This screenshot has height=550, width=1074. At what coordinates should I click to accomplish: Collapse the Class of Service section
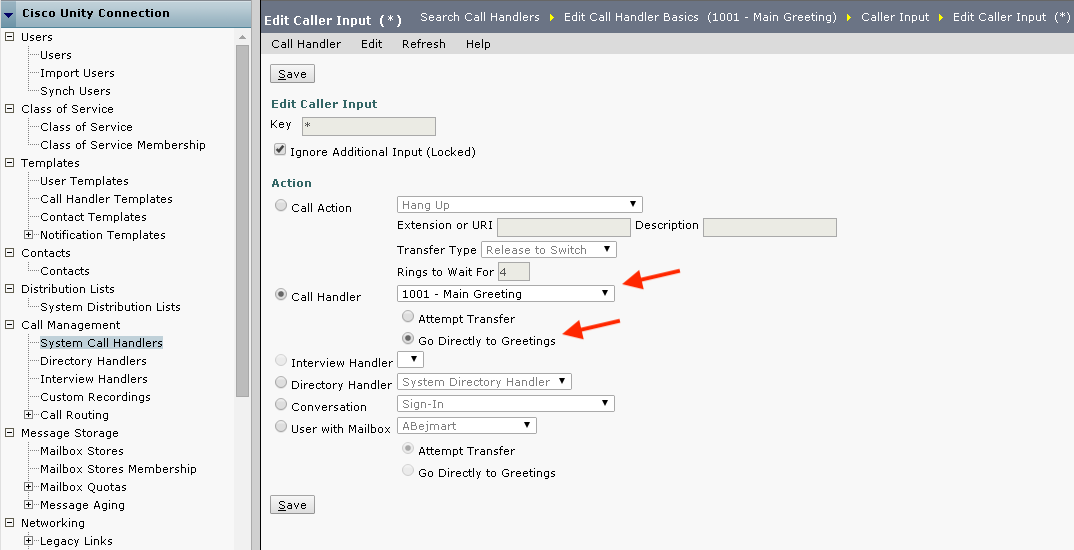click(10, 109)
